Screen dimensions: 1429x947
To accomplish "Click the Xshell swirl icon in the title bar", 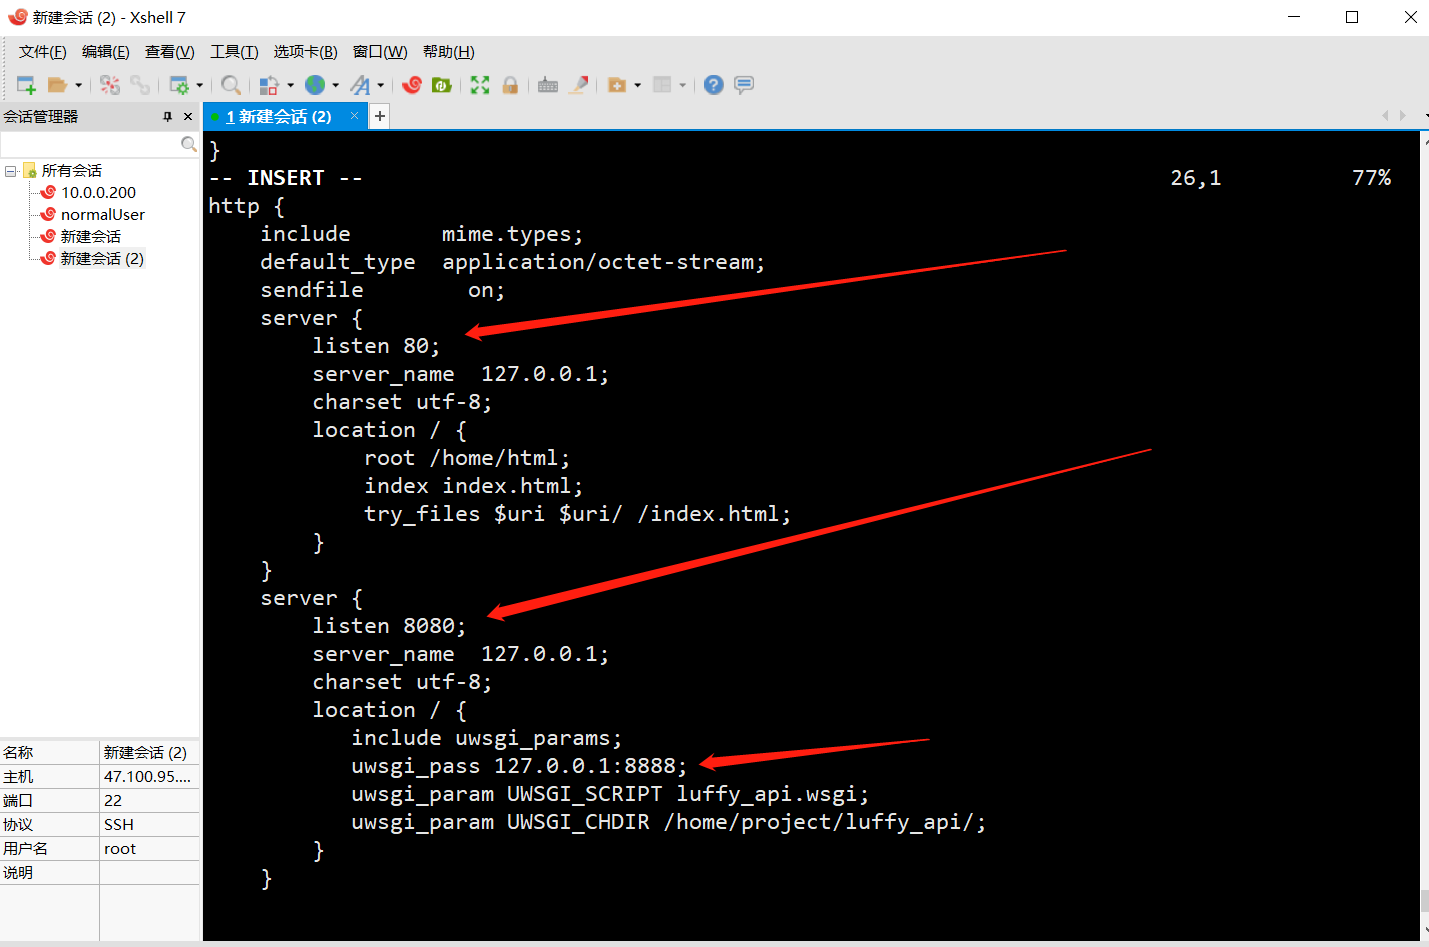I will click(x=17, y=17).
